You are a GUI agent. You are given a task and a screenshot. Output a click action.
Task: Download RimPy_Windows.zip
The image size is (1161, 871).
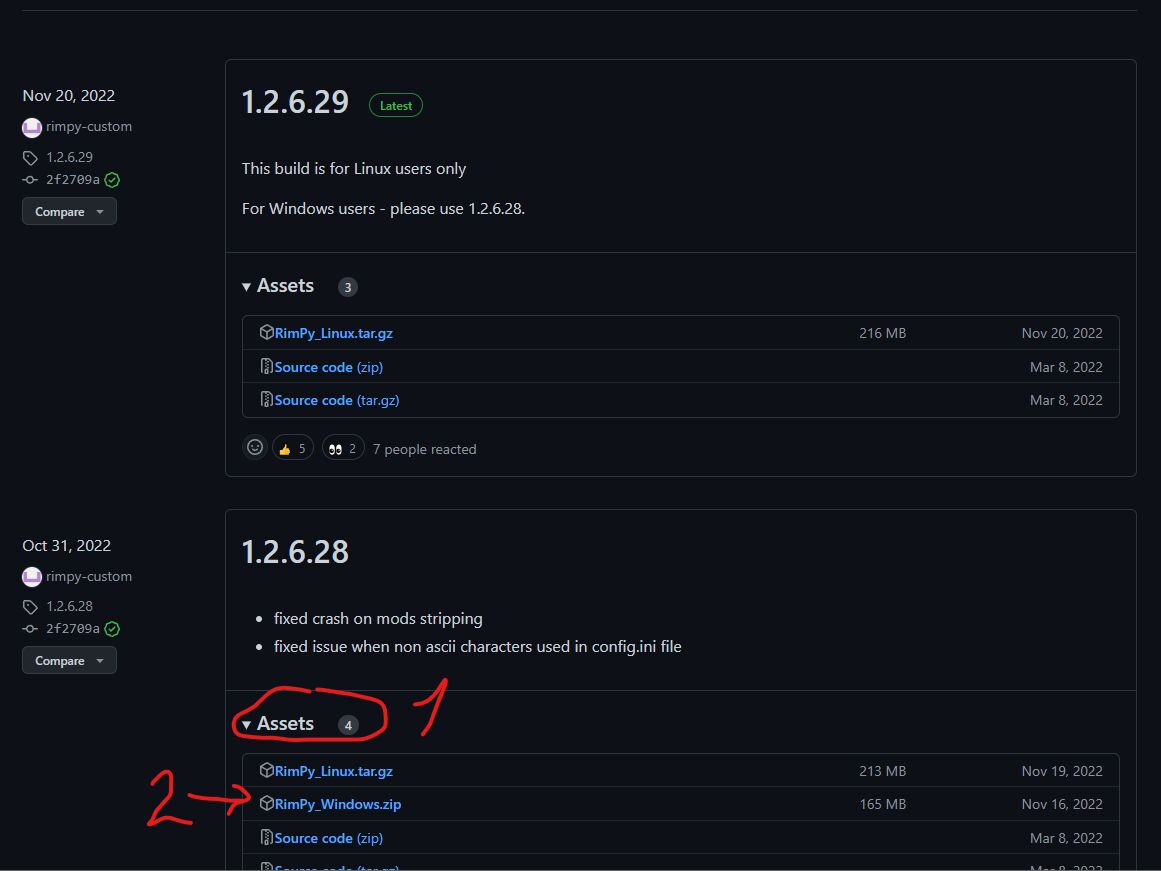tap(337, 804)
